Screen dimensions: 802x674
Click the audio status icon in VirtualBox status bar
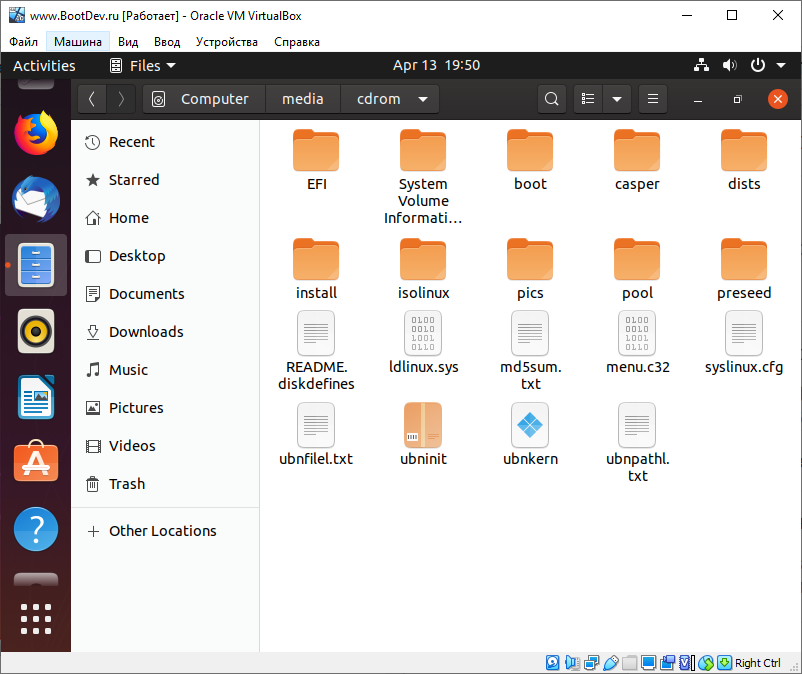(572, 663)
